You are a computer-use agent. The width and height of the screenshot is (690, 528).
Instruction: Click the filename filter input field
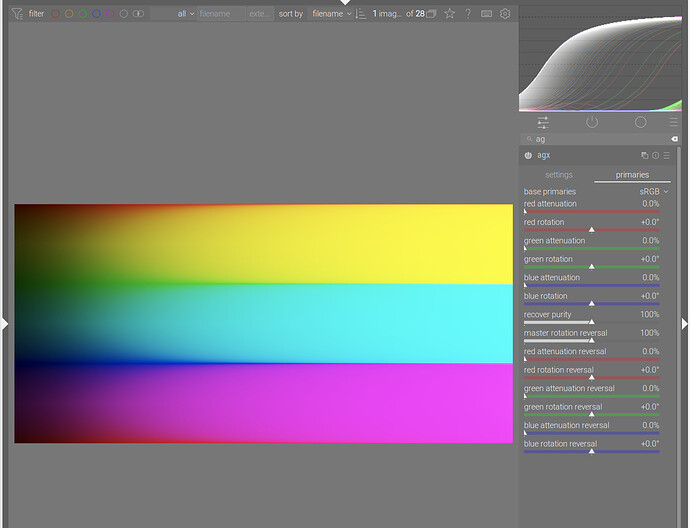coord(221,14)
